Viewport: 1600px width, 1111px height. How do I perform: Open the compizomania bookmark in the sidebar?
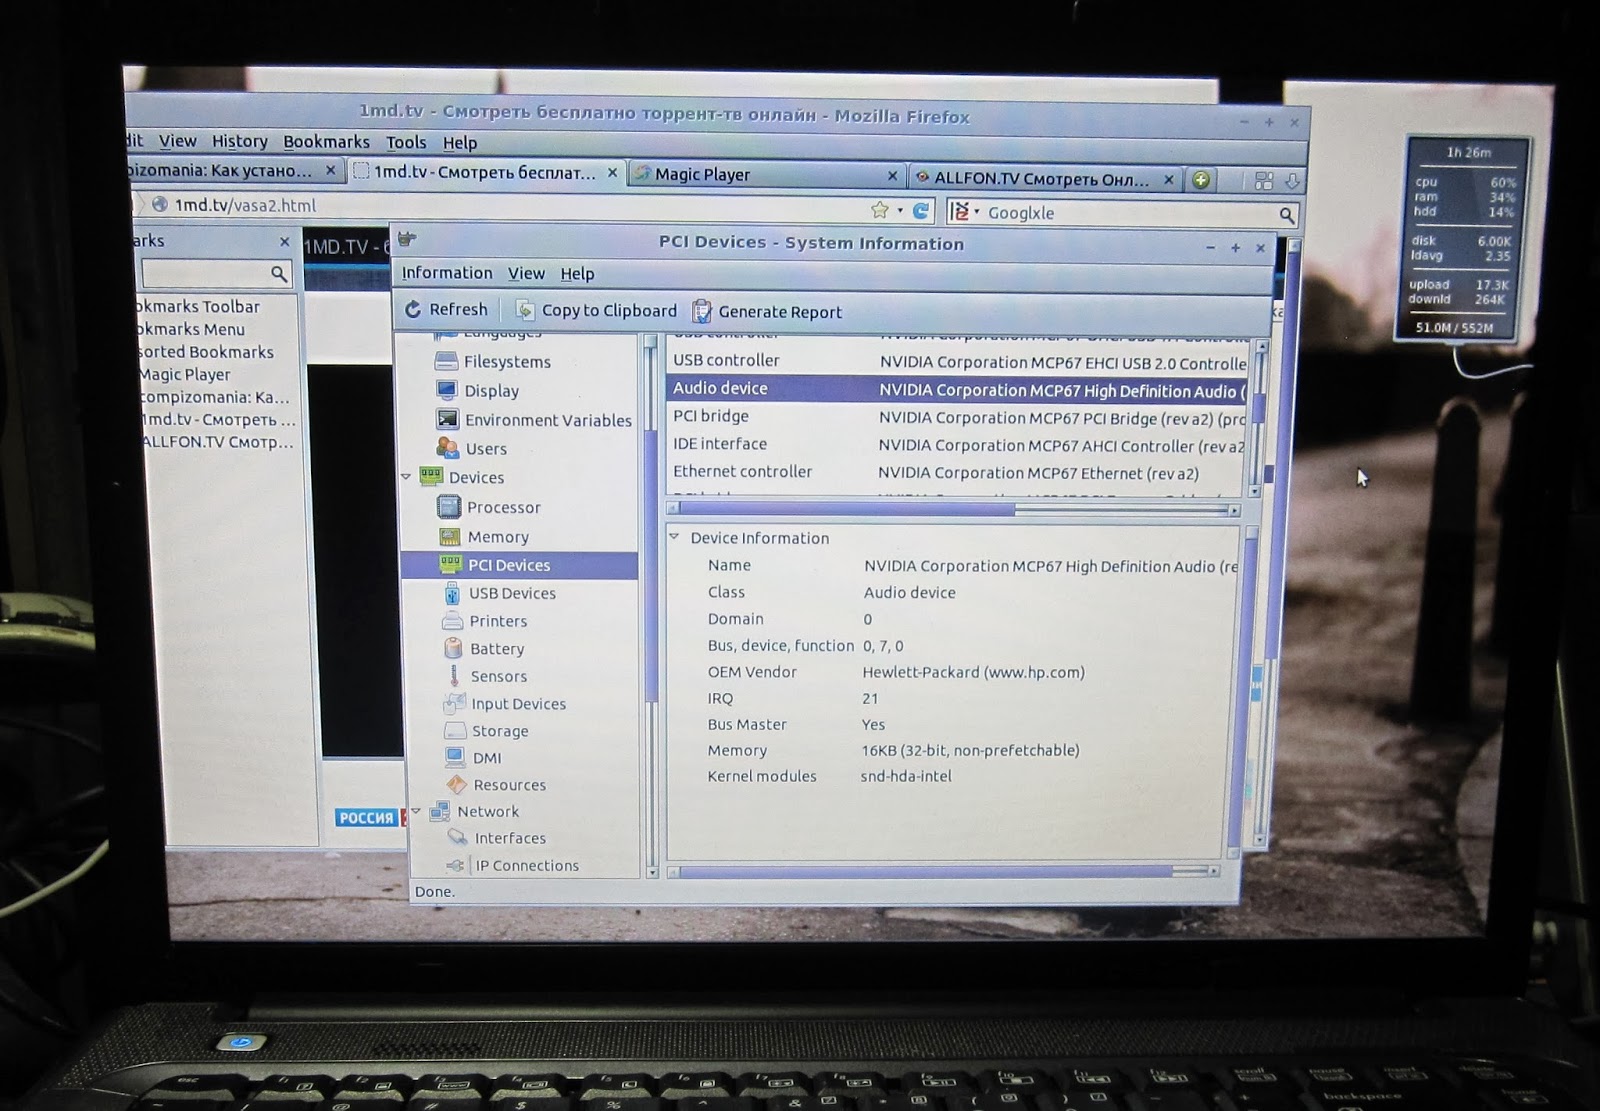[x=215, y=397]
